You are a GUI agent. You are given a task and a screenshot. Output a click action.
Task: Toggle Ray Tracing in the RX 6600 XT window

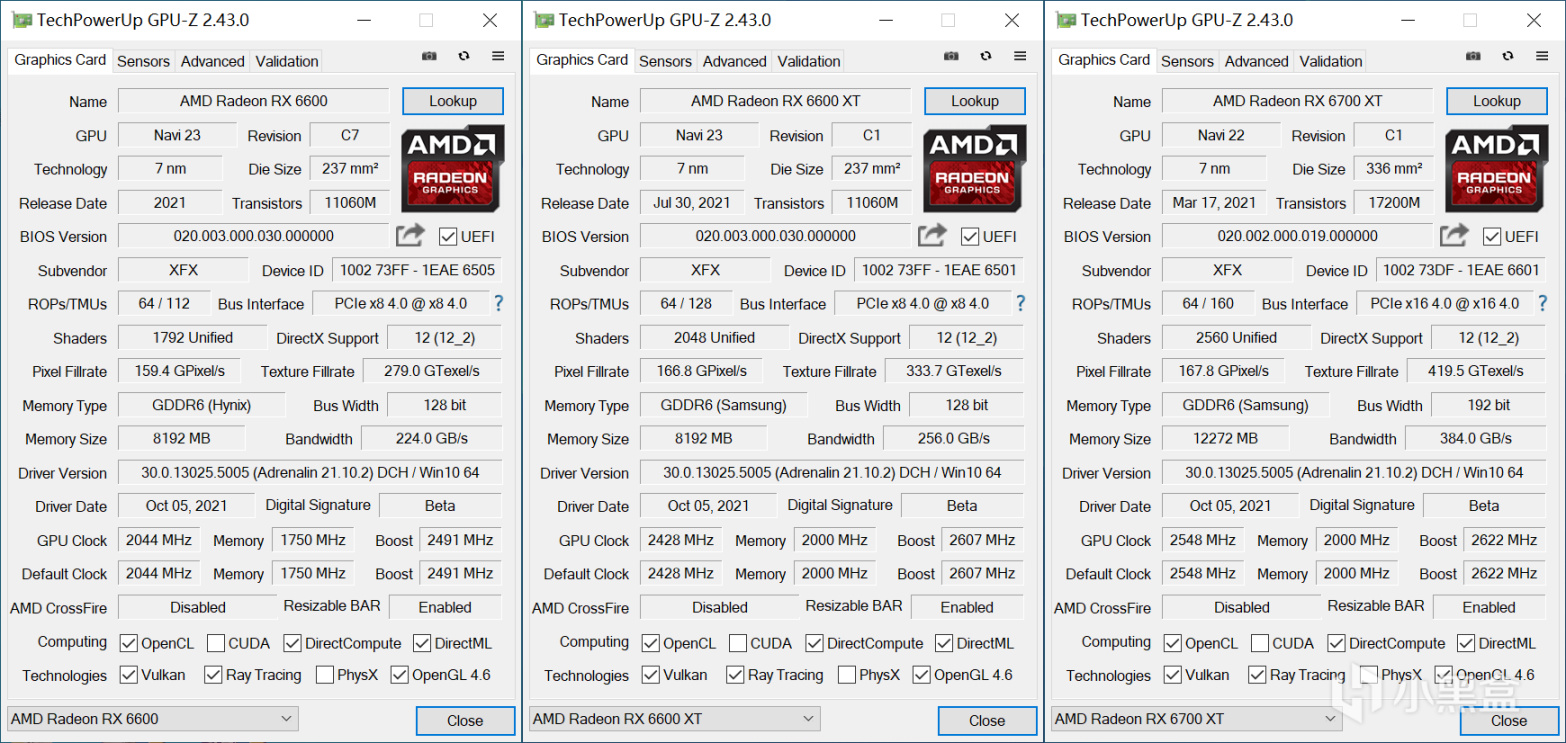[735, 675]
